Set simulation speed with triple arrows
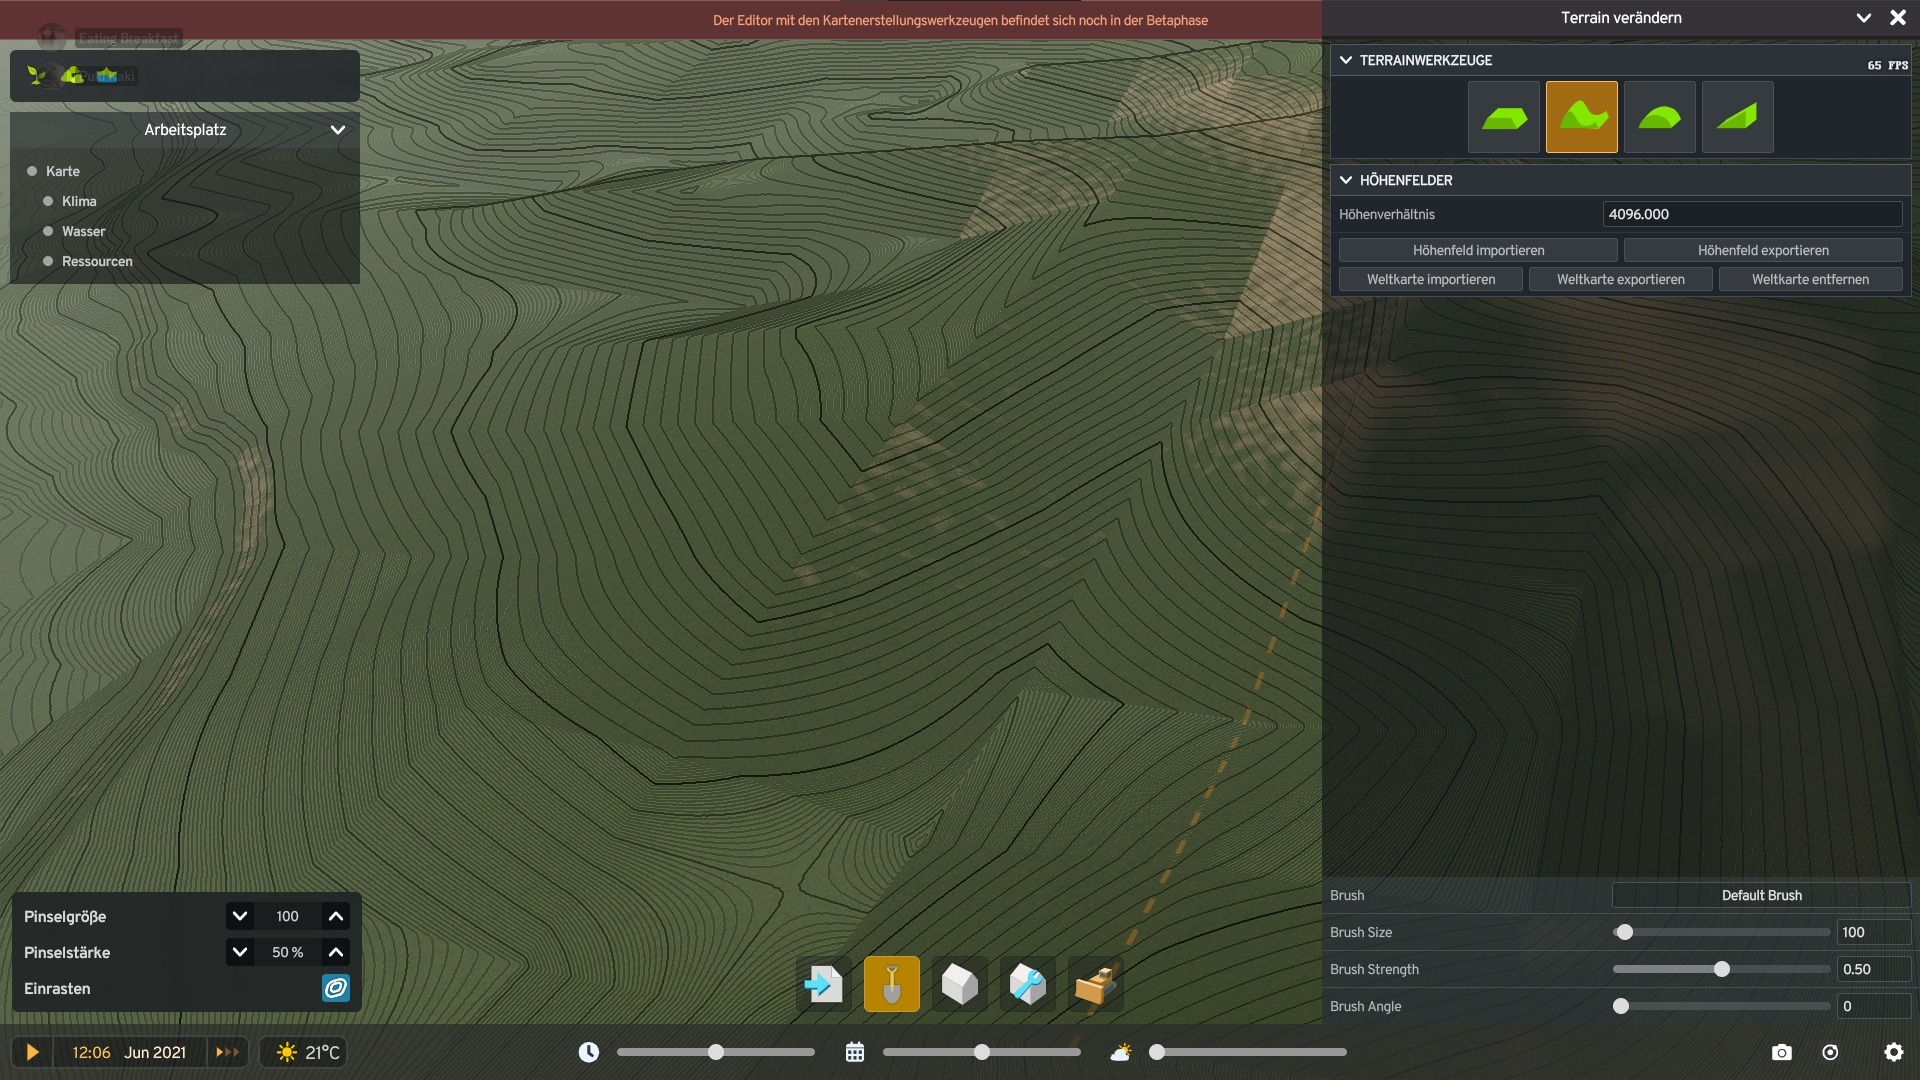 [228, 1052]
